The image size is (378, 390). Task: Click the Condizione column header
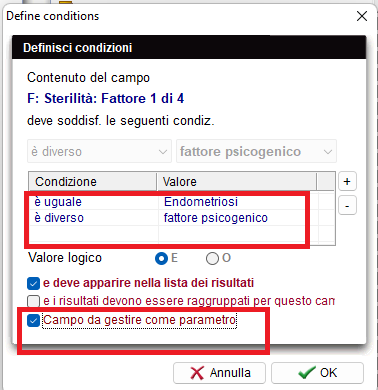coord(93,182)
